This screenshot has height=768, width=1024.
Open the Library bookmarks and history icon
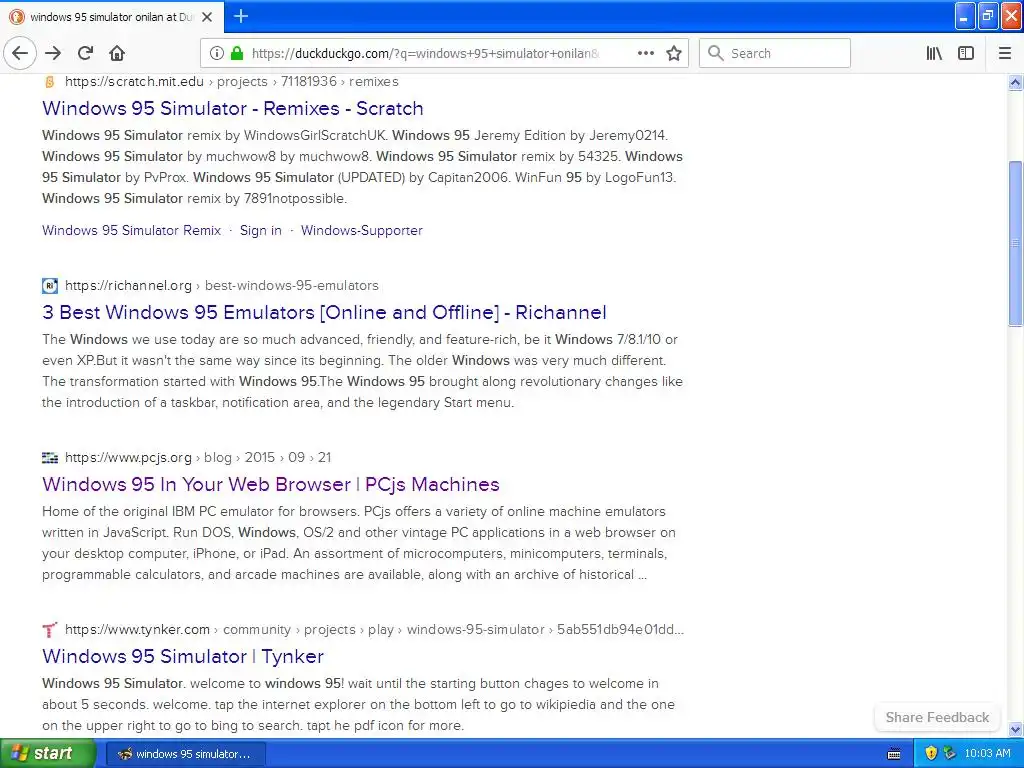(x=934, y=54)
